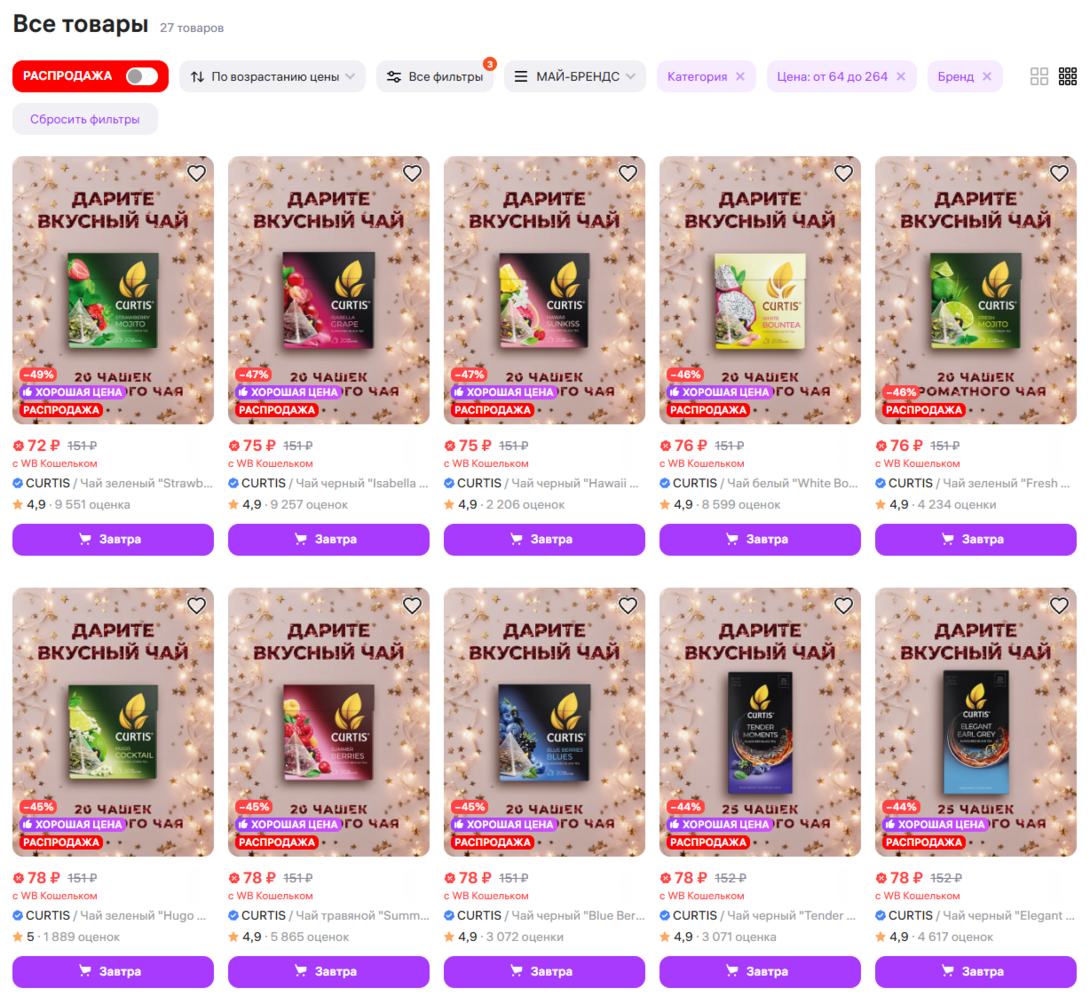
Task: Add Elegant Earl Grey to favorites
Action: coord(1059,606)
